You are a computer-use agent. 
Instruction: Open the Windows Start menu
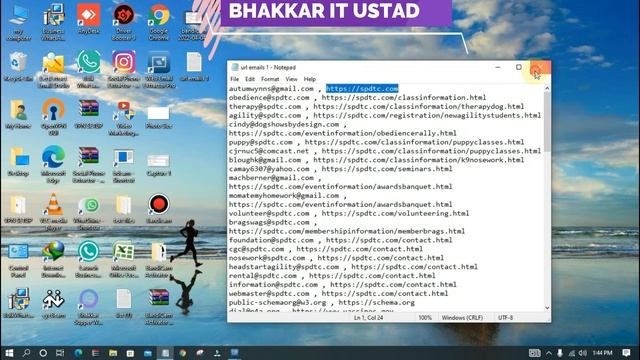[x=9, y=353]
